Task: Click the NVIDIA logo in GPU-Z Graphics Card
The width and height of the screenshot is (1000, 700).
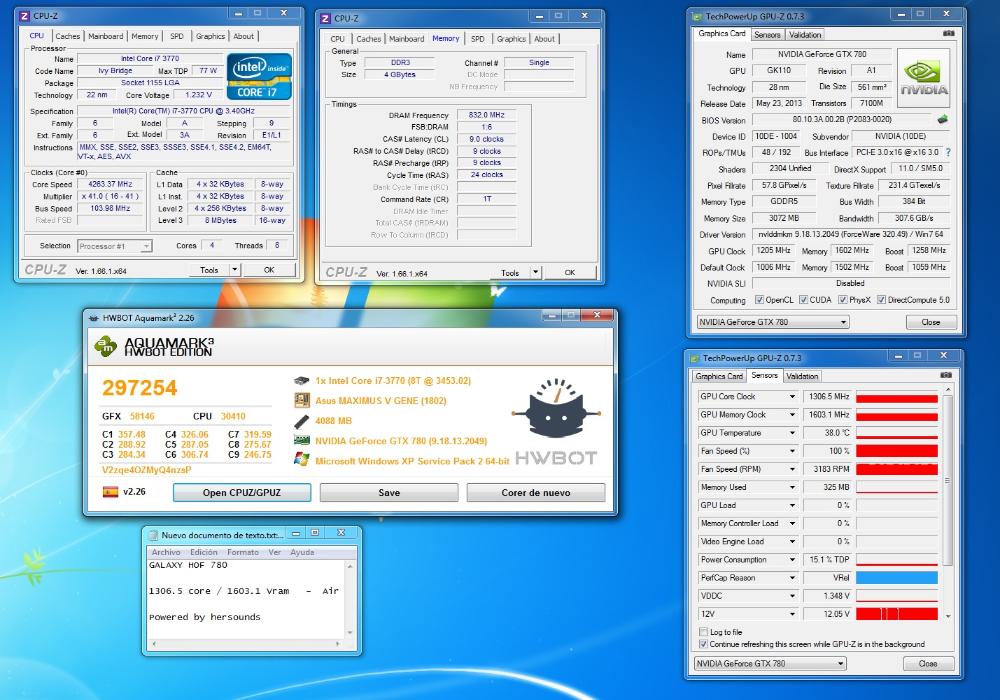Action: click(923, 78)
